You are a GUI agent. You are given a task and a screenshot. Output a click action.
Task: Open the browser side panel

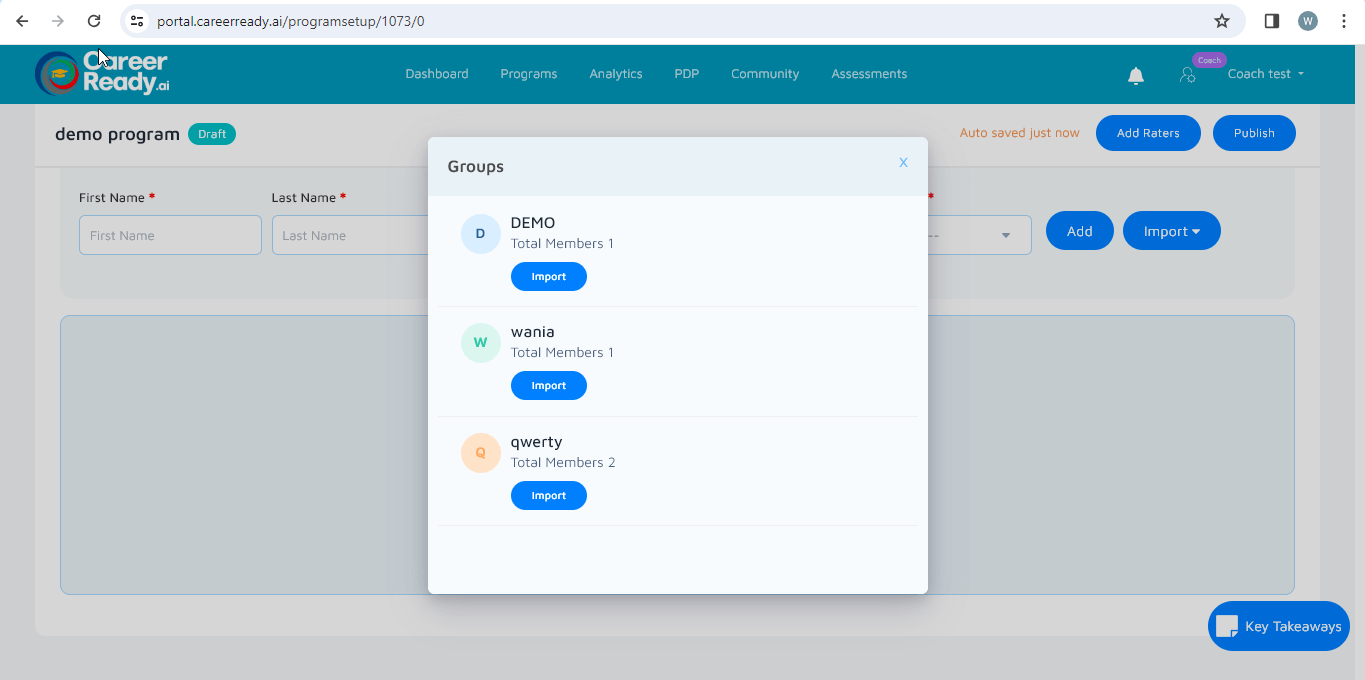[x=1272, y=21]
